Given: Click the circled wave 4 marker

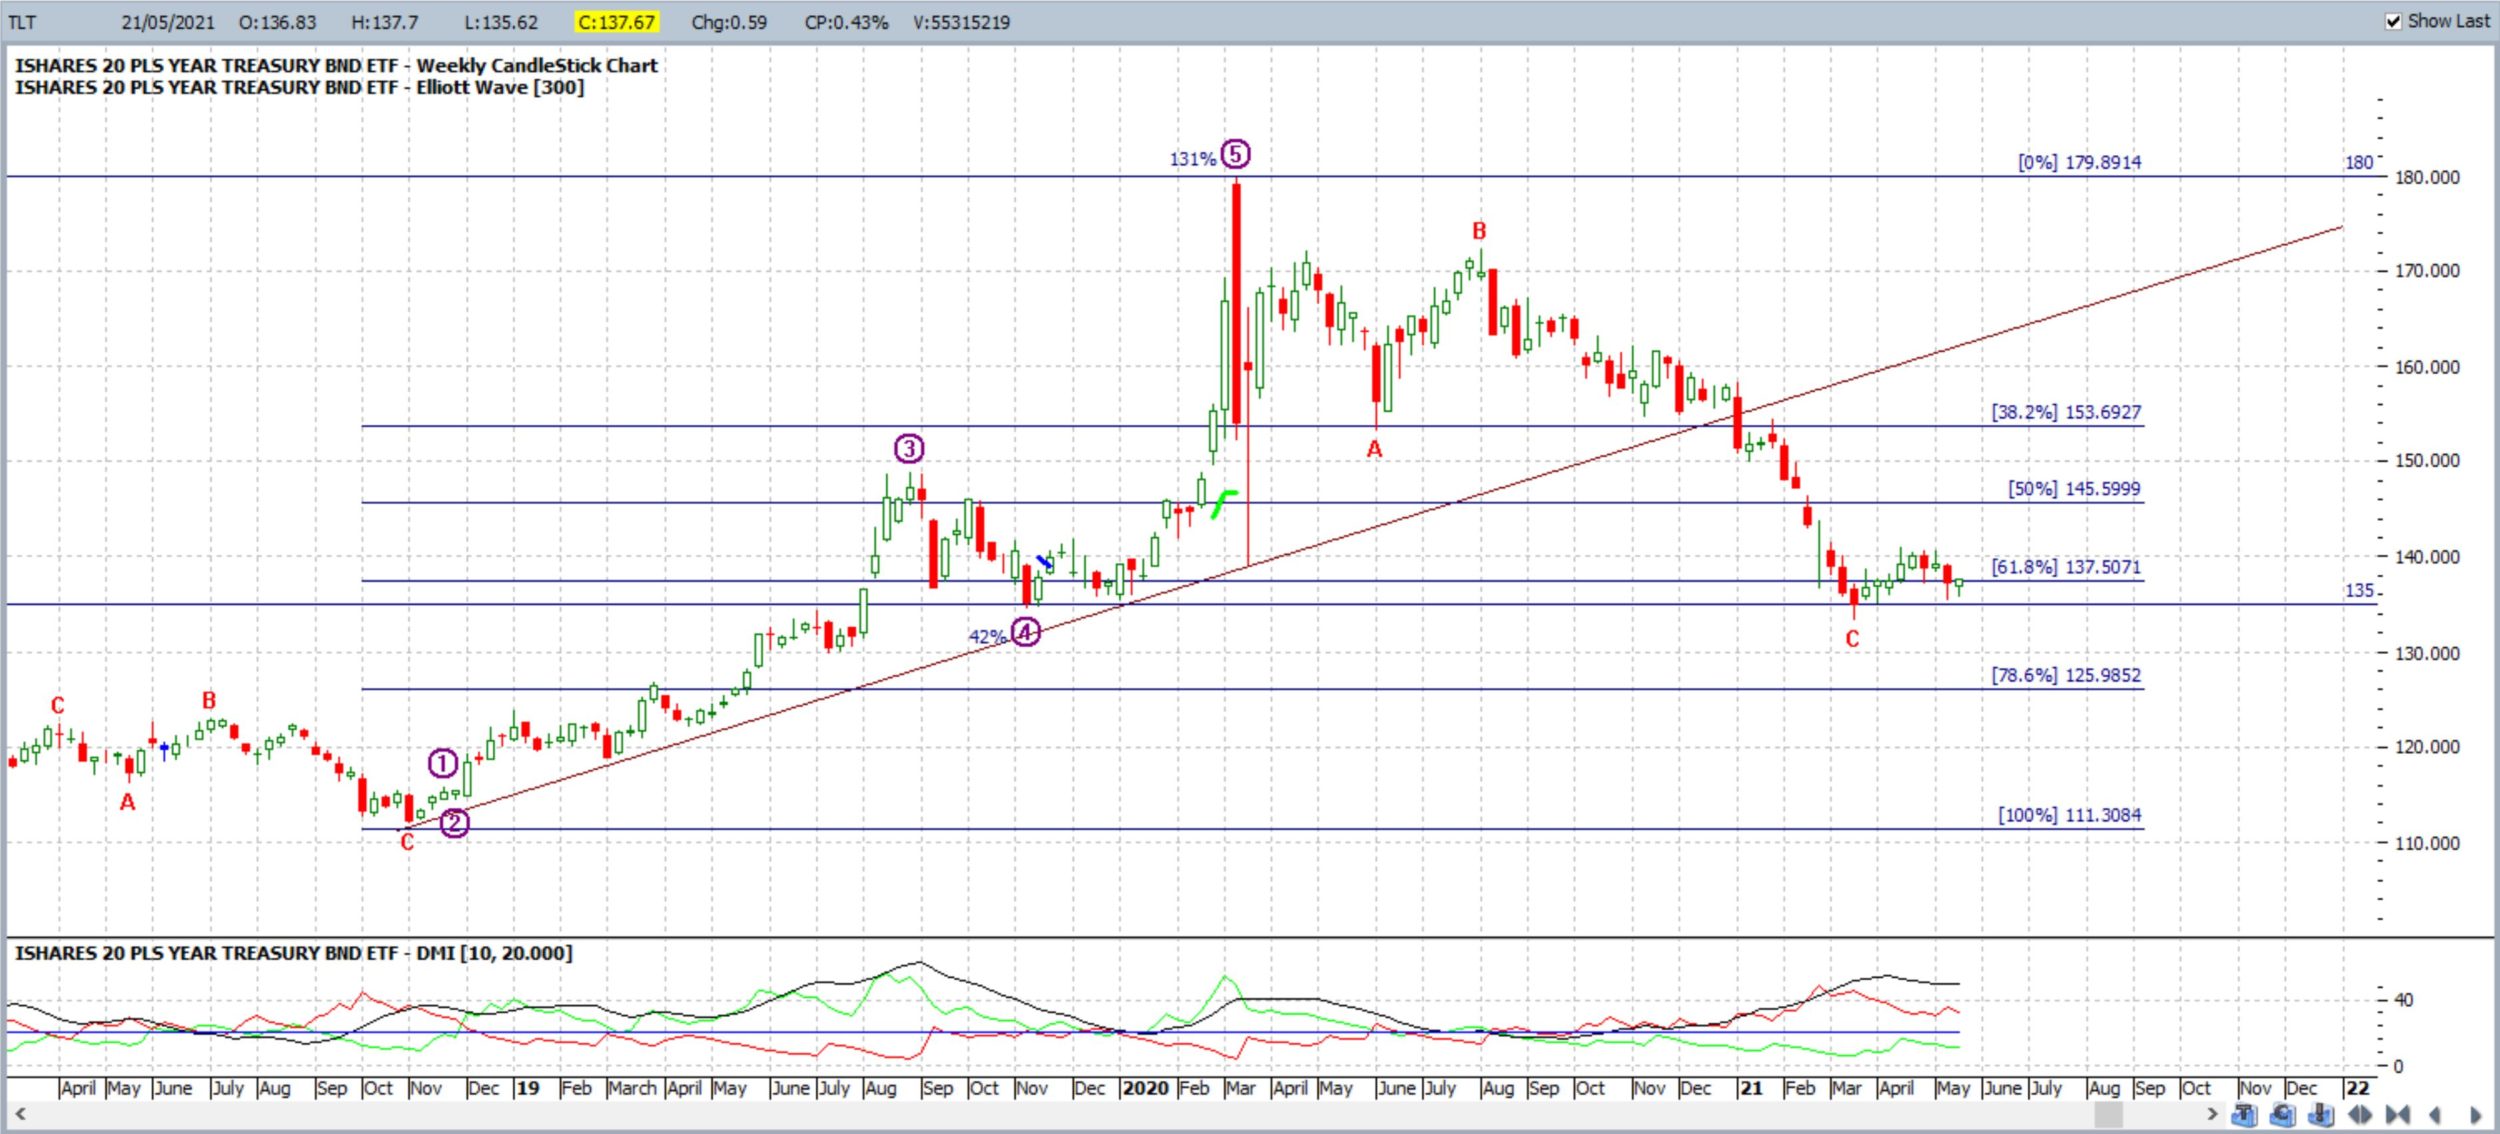Looking at the screenshot, I should point(1026,632).
